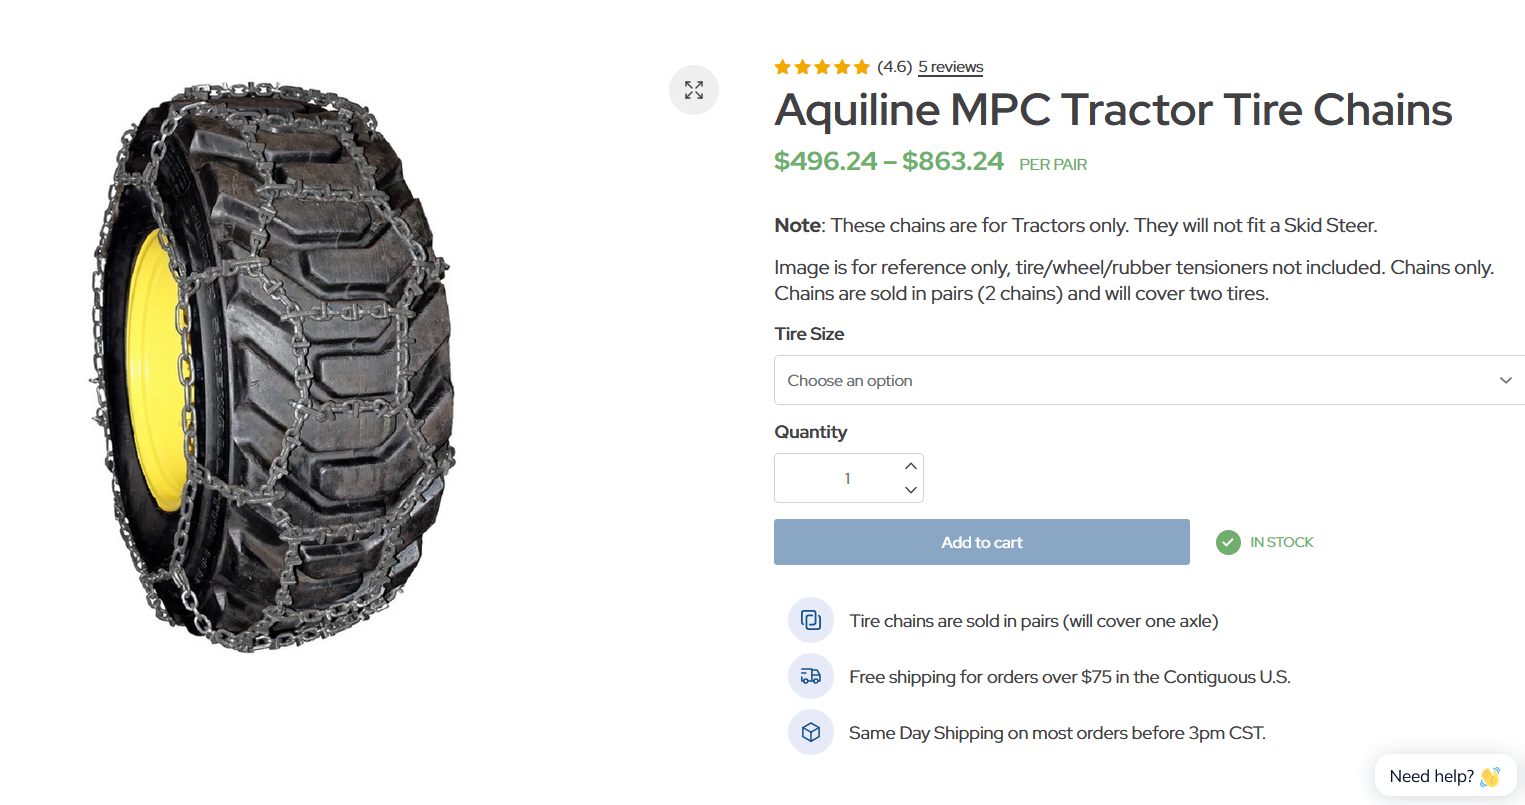Click the Tire Size chevron arrow
This screenshot has width=1525, height=805.
tap(1505, 380)
